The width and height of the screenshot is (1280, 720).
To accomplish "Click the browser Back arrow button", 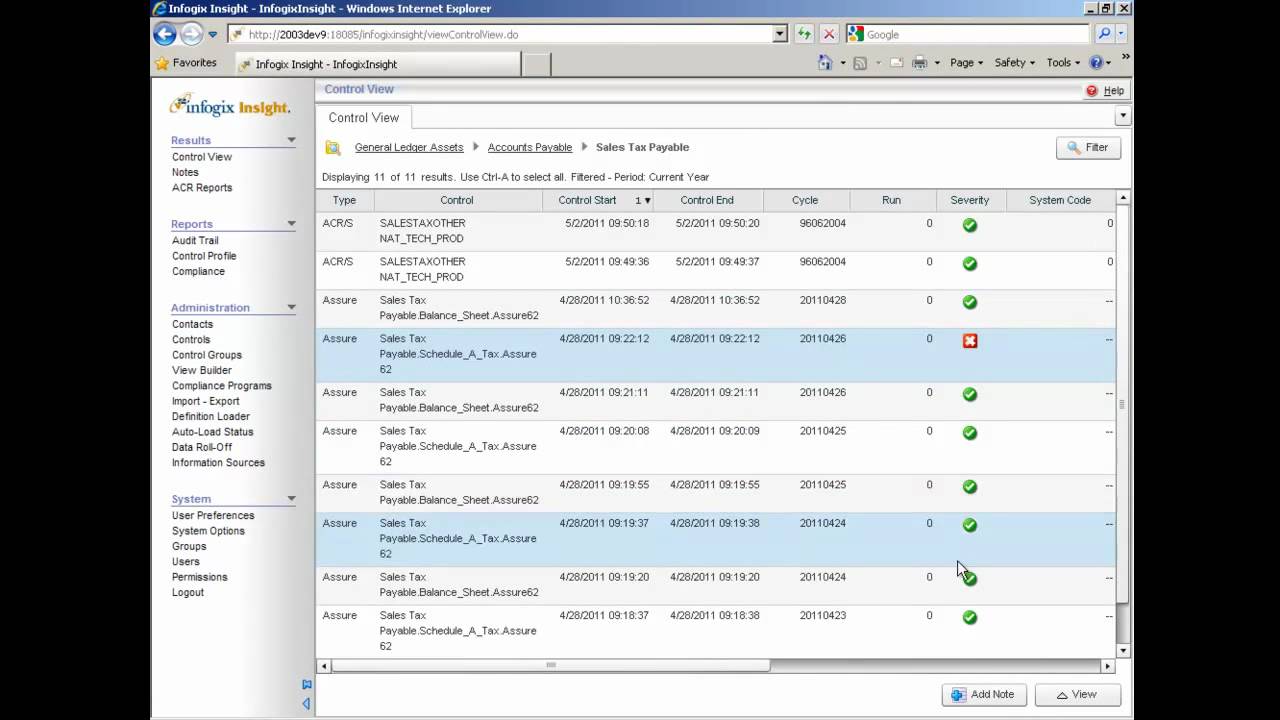I will 165,34.
